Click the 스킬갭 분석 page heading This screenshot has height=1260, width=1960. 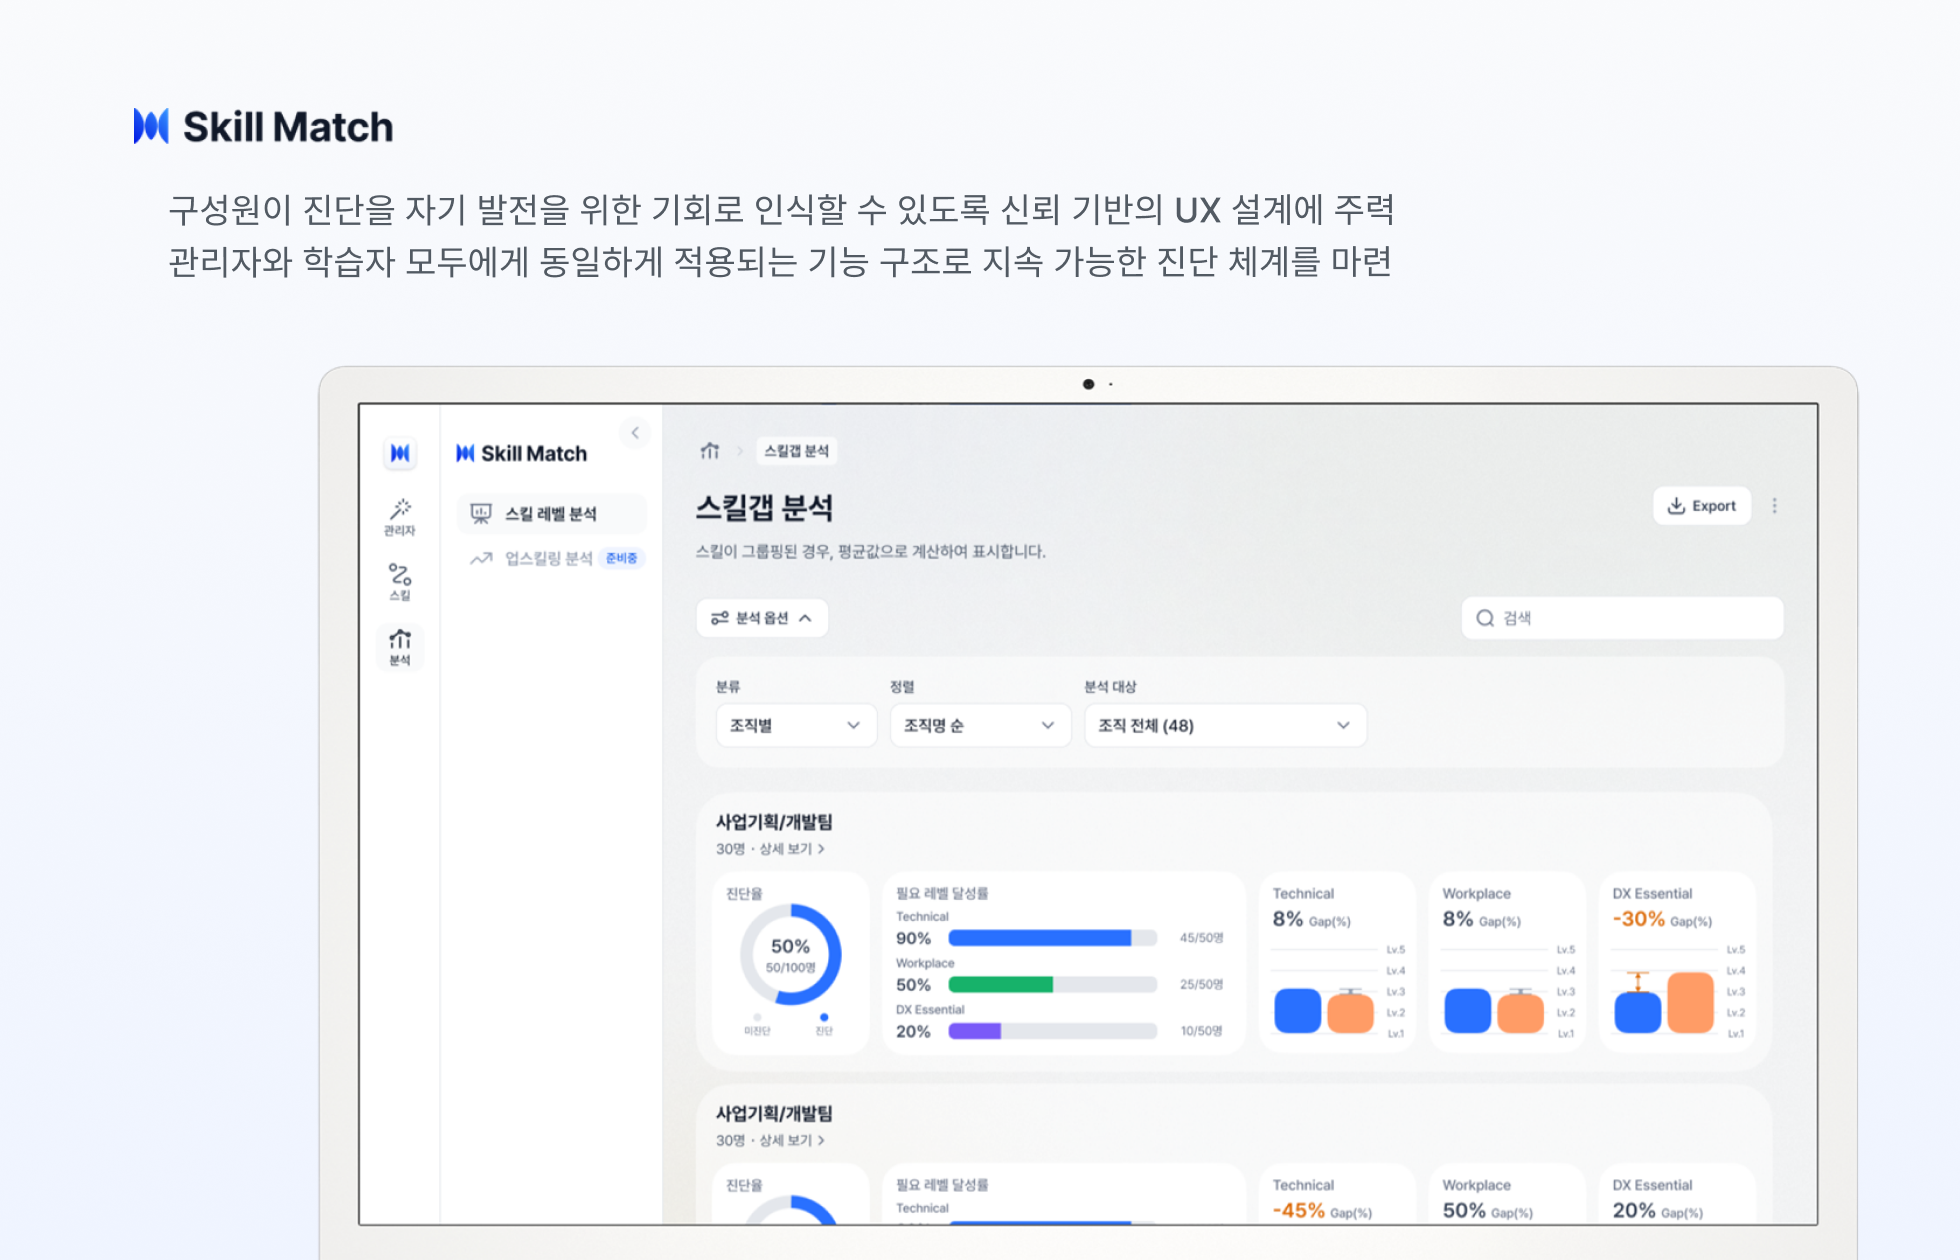coord(764,508)
